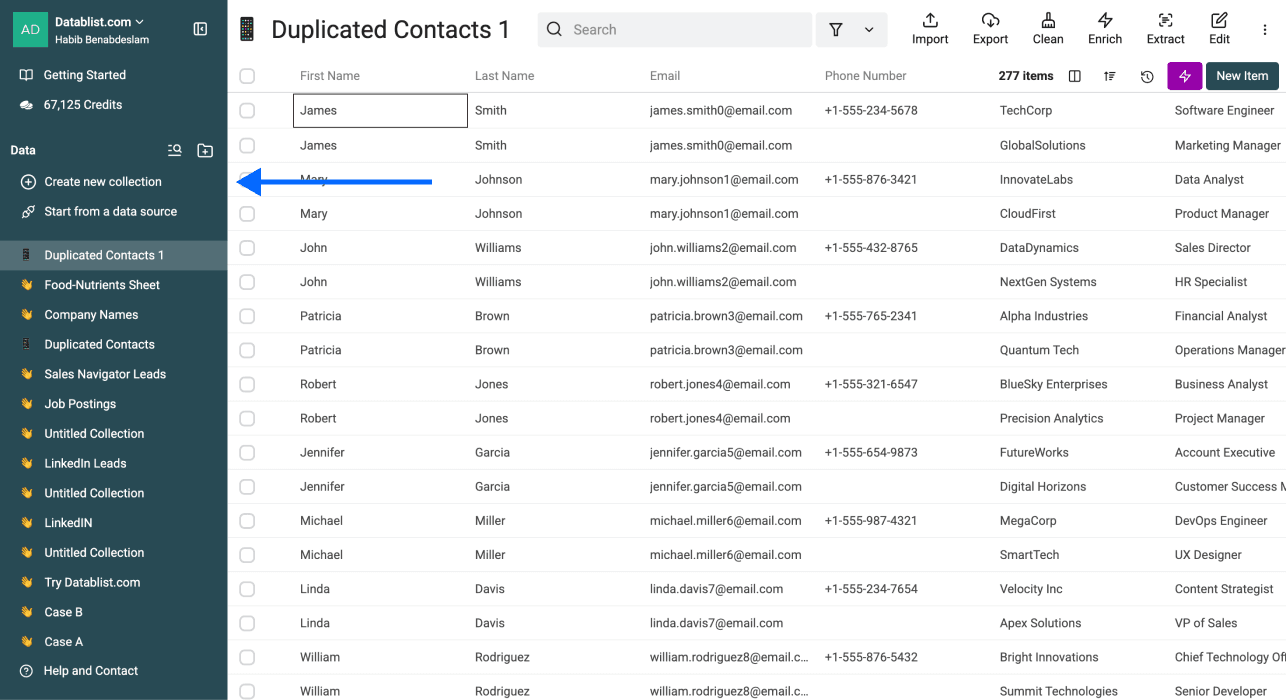The image size is (1286, 700).
Task: Open the three-dot overflow menu
Action: pos(1264,29)
